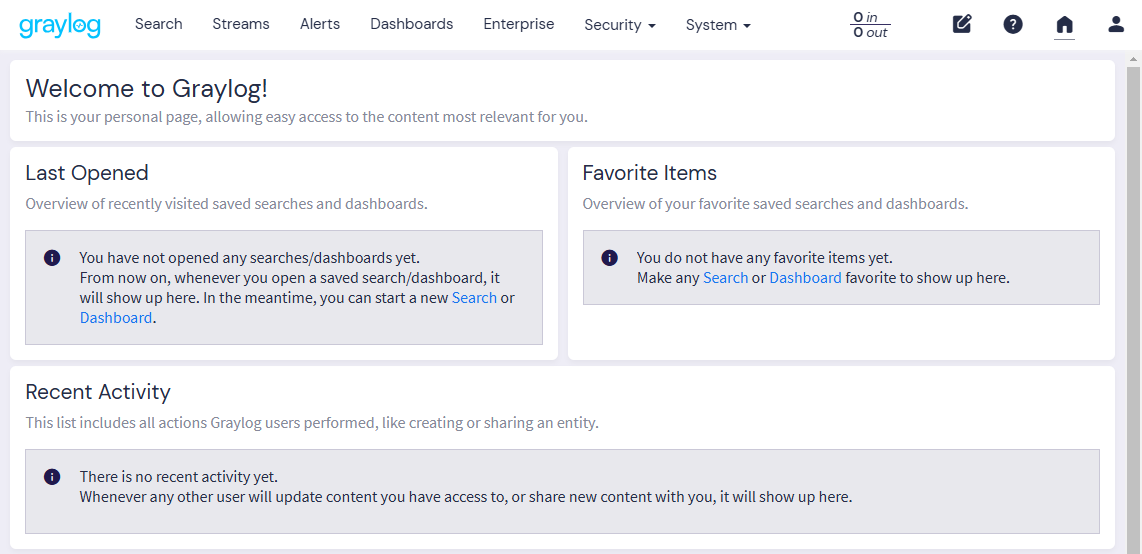Go to the home start page icon
Viewport: 1142px width, 554px height.
point(1064,24)
